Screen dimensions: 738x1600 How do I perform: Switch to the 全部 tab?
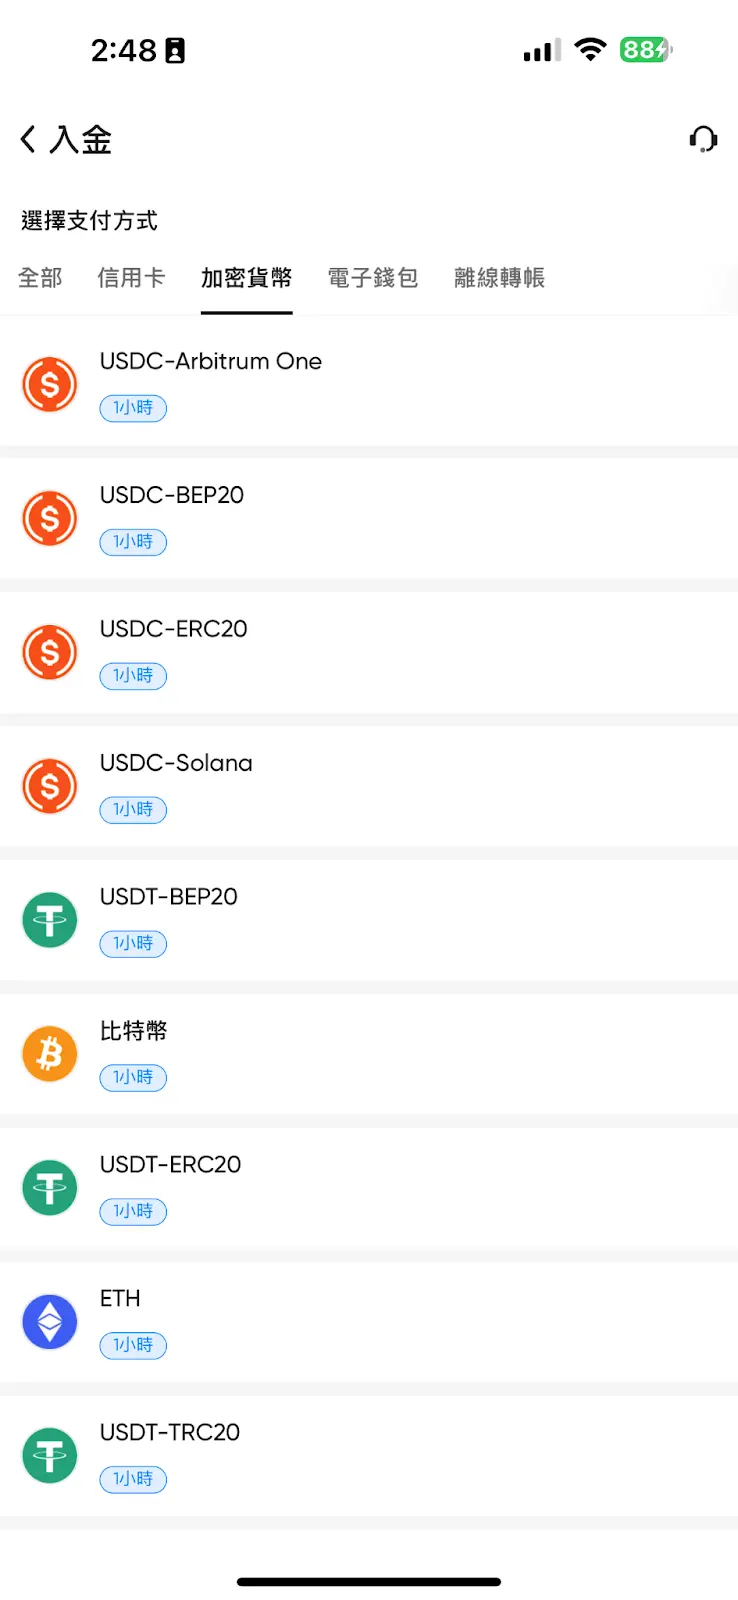(x=40, y=278)
